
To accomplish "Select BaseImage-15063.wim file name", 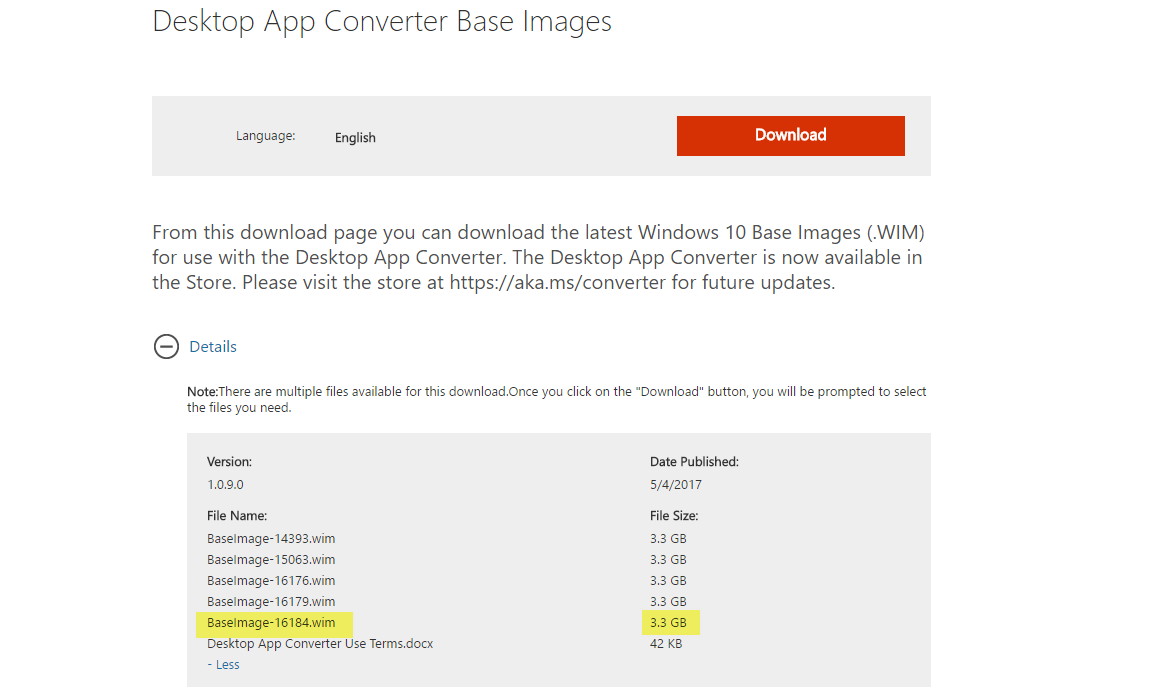I will [271, 559].
